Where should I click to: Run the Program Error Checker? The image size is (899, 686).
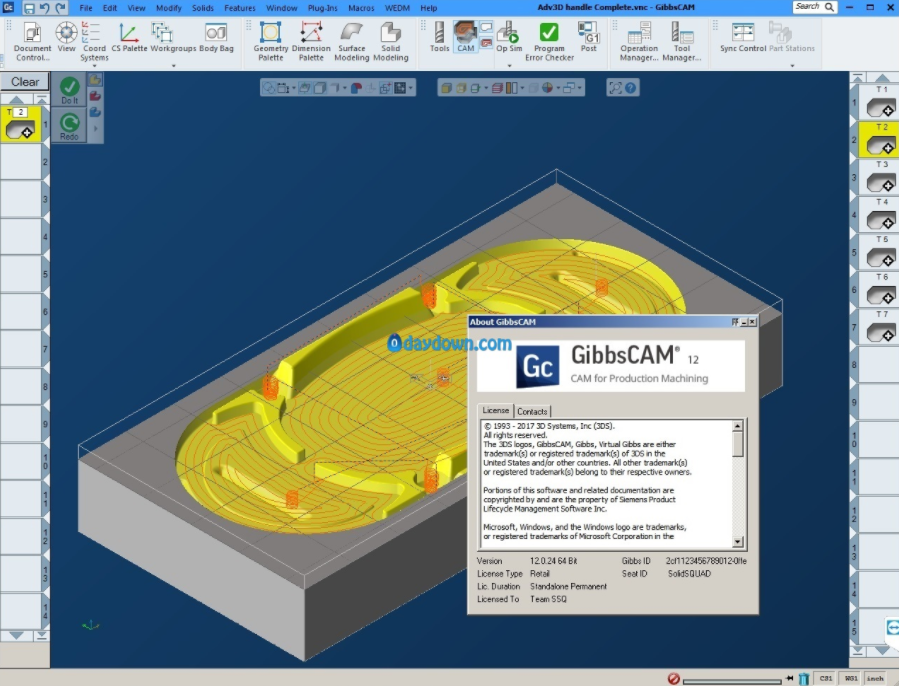tap(548, 39)
